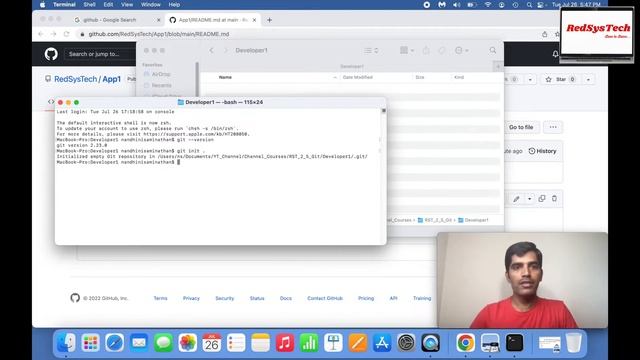Image resolution: width=640 pixels, height=360 pixels.
Task: Click the GitHub octocat logo in header
Action: pyautogui.click(x=51, y=54)
